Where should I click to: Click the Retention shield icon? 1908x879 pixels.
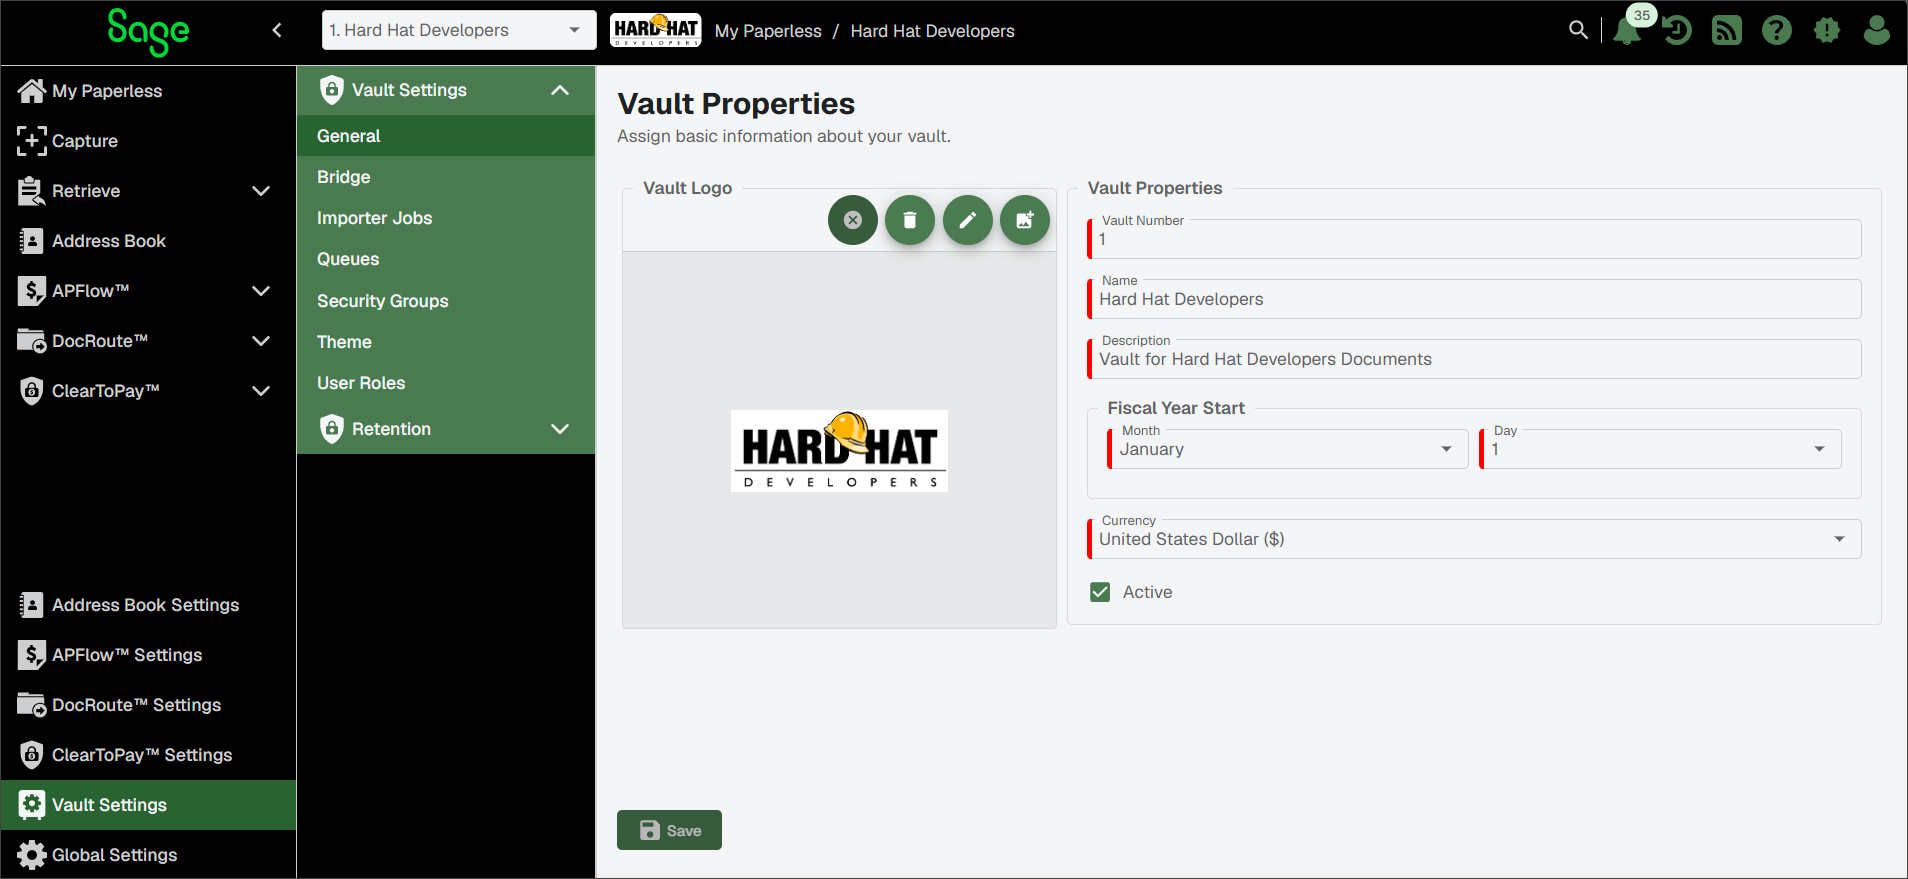tap(332, 429)
